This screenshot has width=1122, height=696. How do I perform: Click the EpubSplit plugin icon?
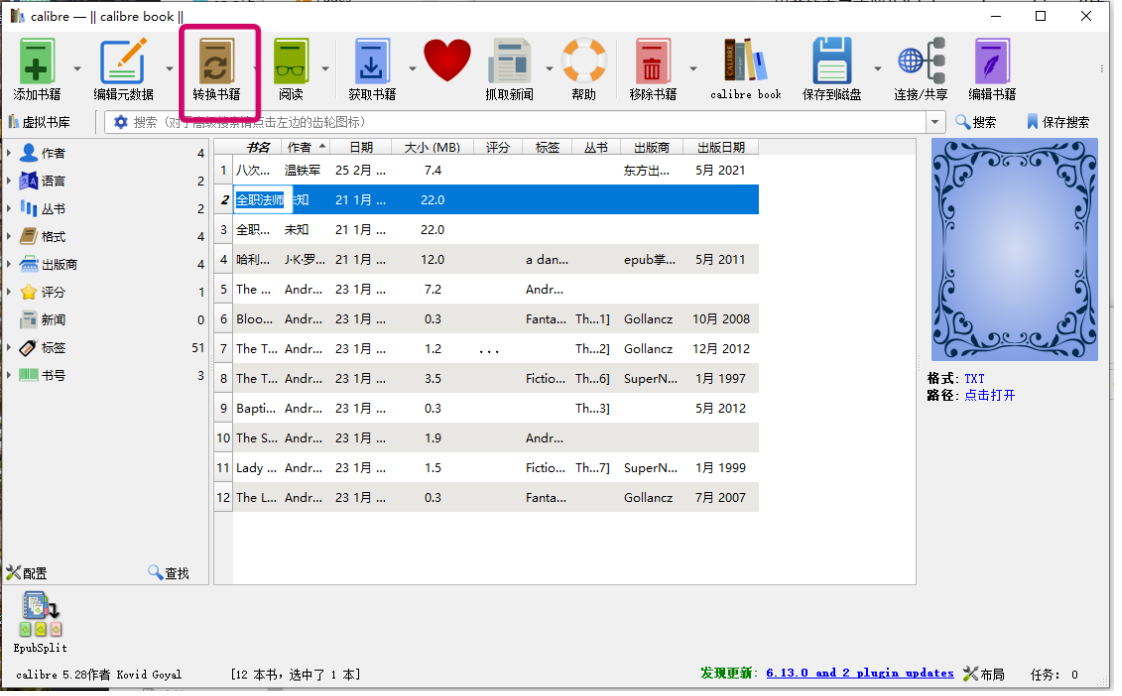point(40,622)
